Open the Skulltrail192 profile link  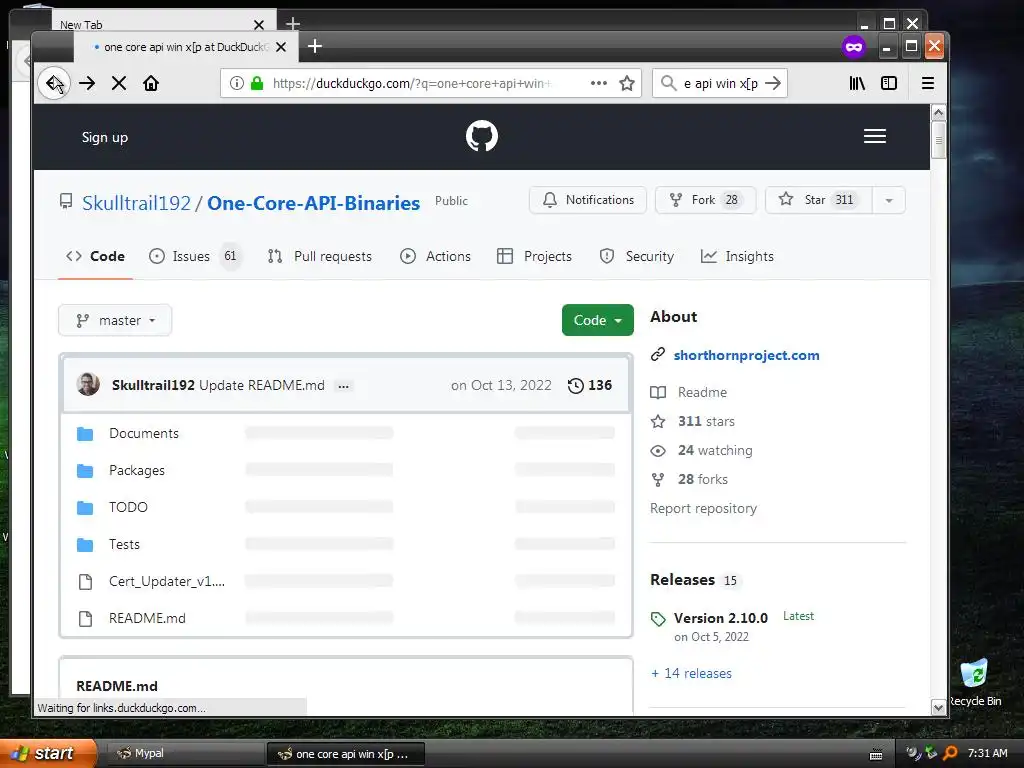click(136, 203)
